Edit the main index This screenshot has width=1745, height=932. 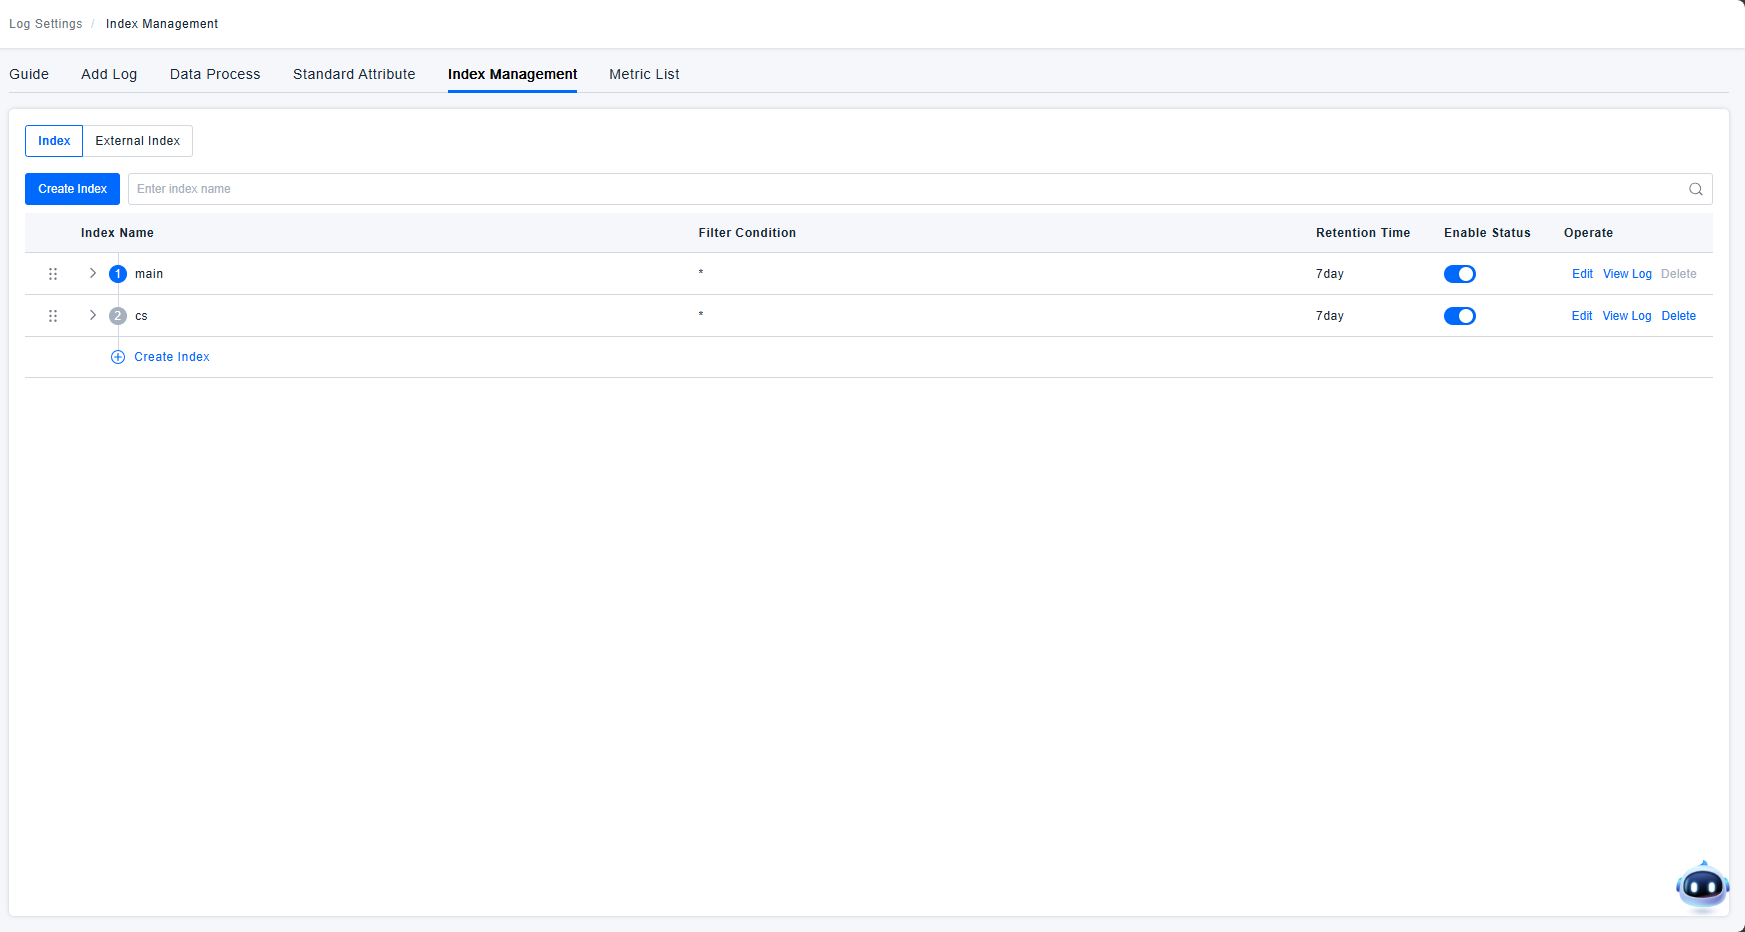click(x=1582, y=274)
